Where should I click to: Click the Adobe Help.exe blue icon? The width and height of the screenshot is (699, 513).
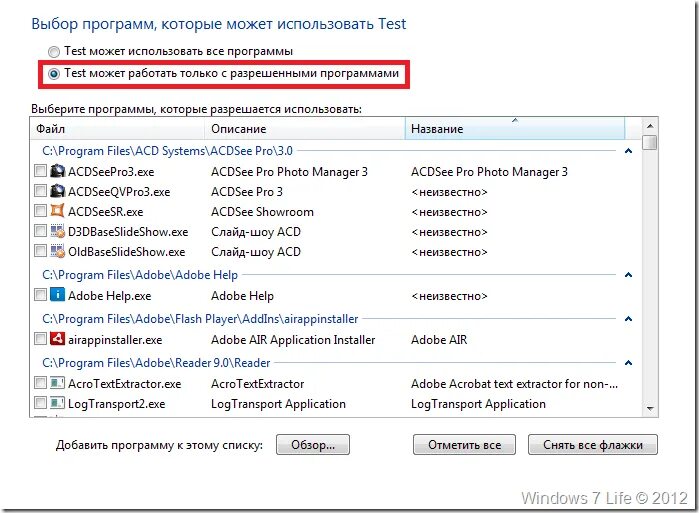[57, 296]
